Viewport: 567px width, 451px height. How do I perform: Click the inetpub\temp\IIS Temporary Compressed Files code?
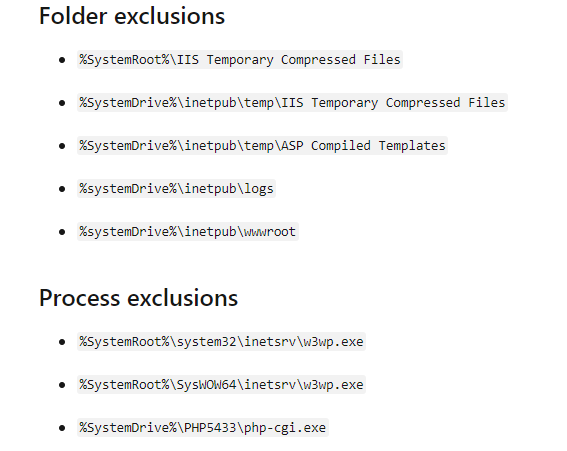click(292, 102)
